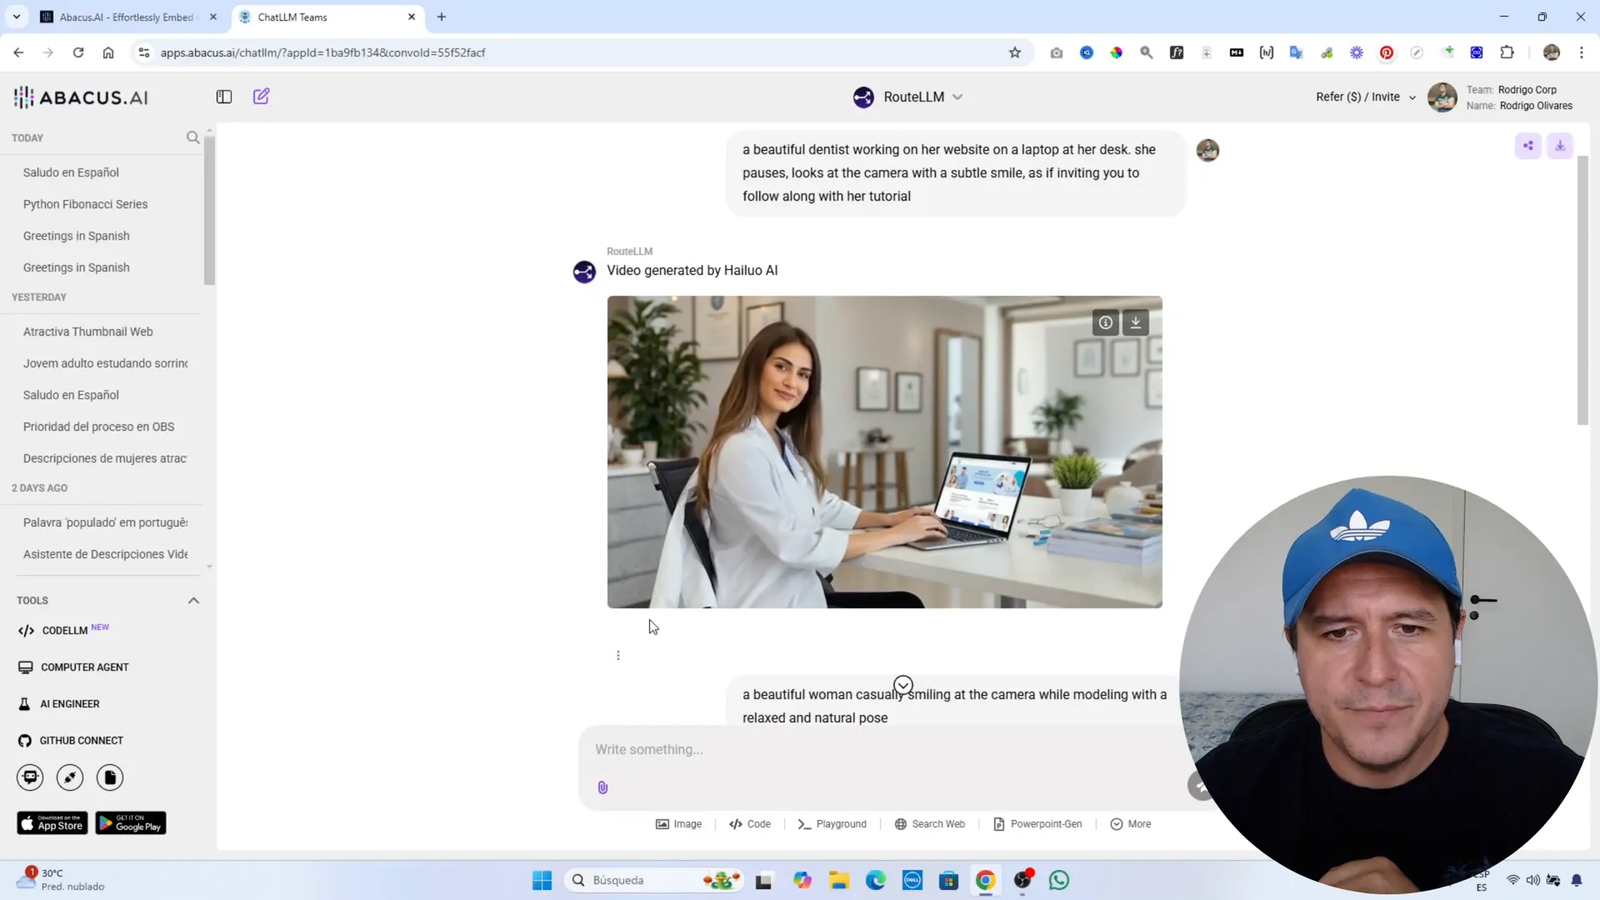The image size is (1600, 900).
Task: Select the Image generation option
Action: pos(679,823)
